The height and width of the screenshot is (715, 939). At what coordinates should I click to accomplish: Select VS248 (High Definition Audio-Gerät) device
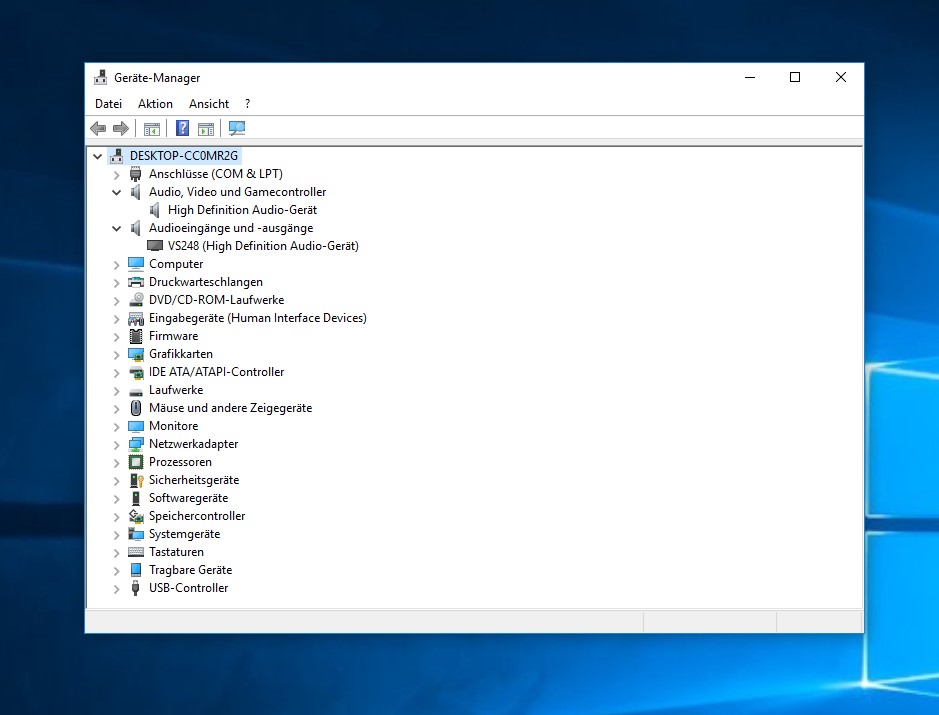(x=263, y=246)
